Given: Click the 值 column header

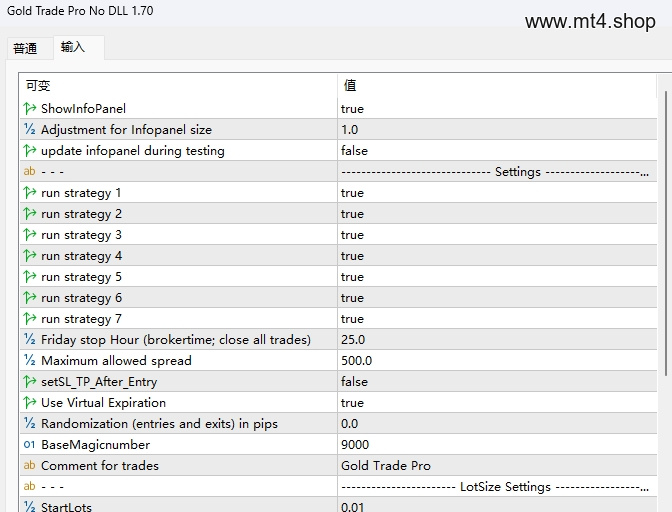Looking at the screenshot, I should (x=497, y=86).
